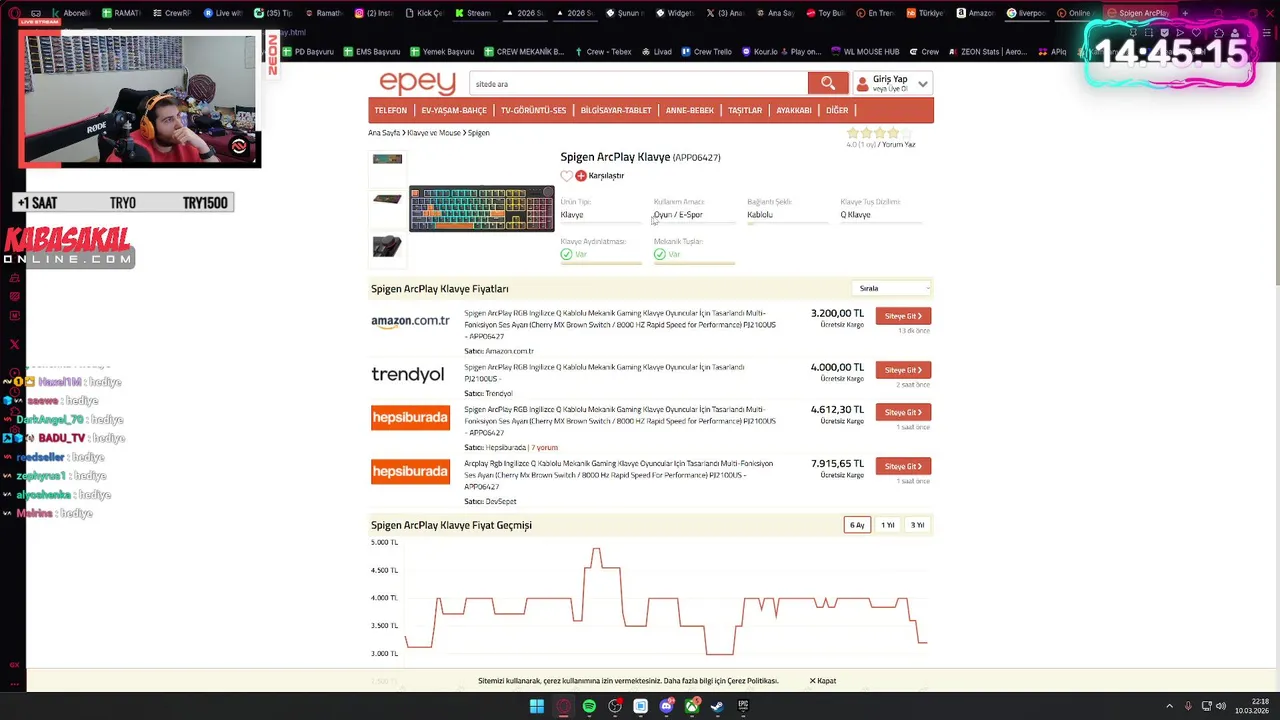Open the AYAKKABI category menu
1280x720 pixels.
click(794, 110)
